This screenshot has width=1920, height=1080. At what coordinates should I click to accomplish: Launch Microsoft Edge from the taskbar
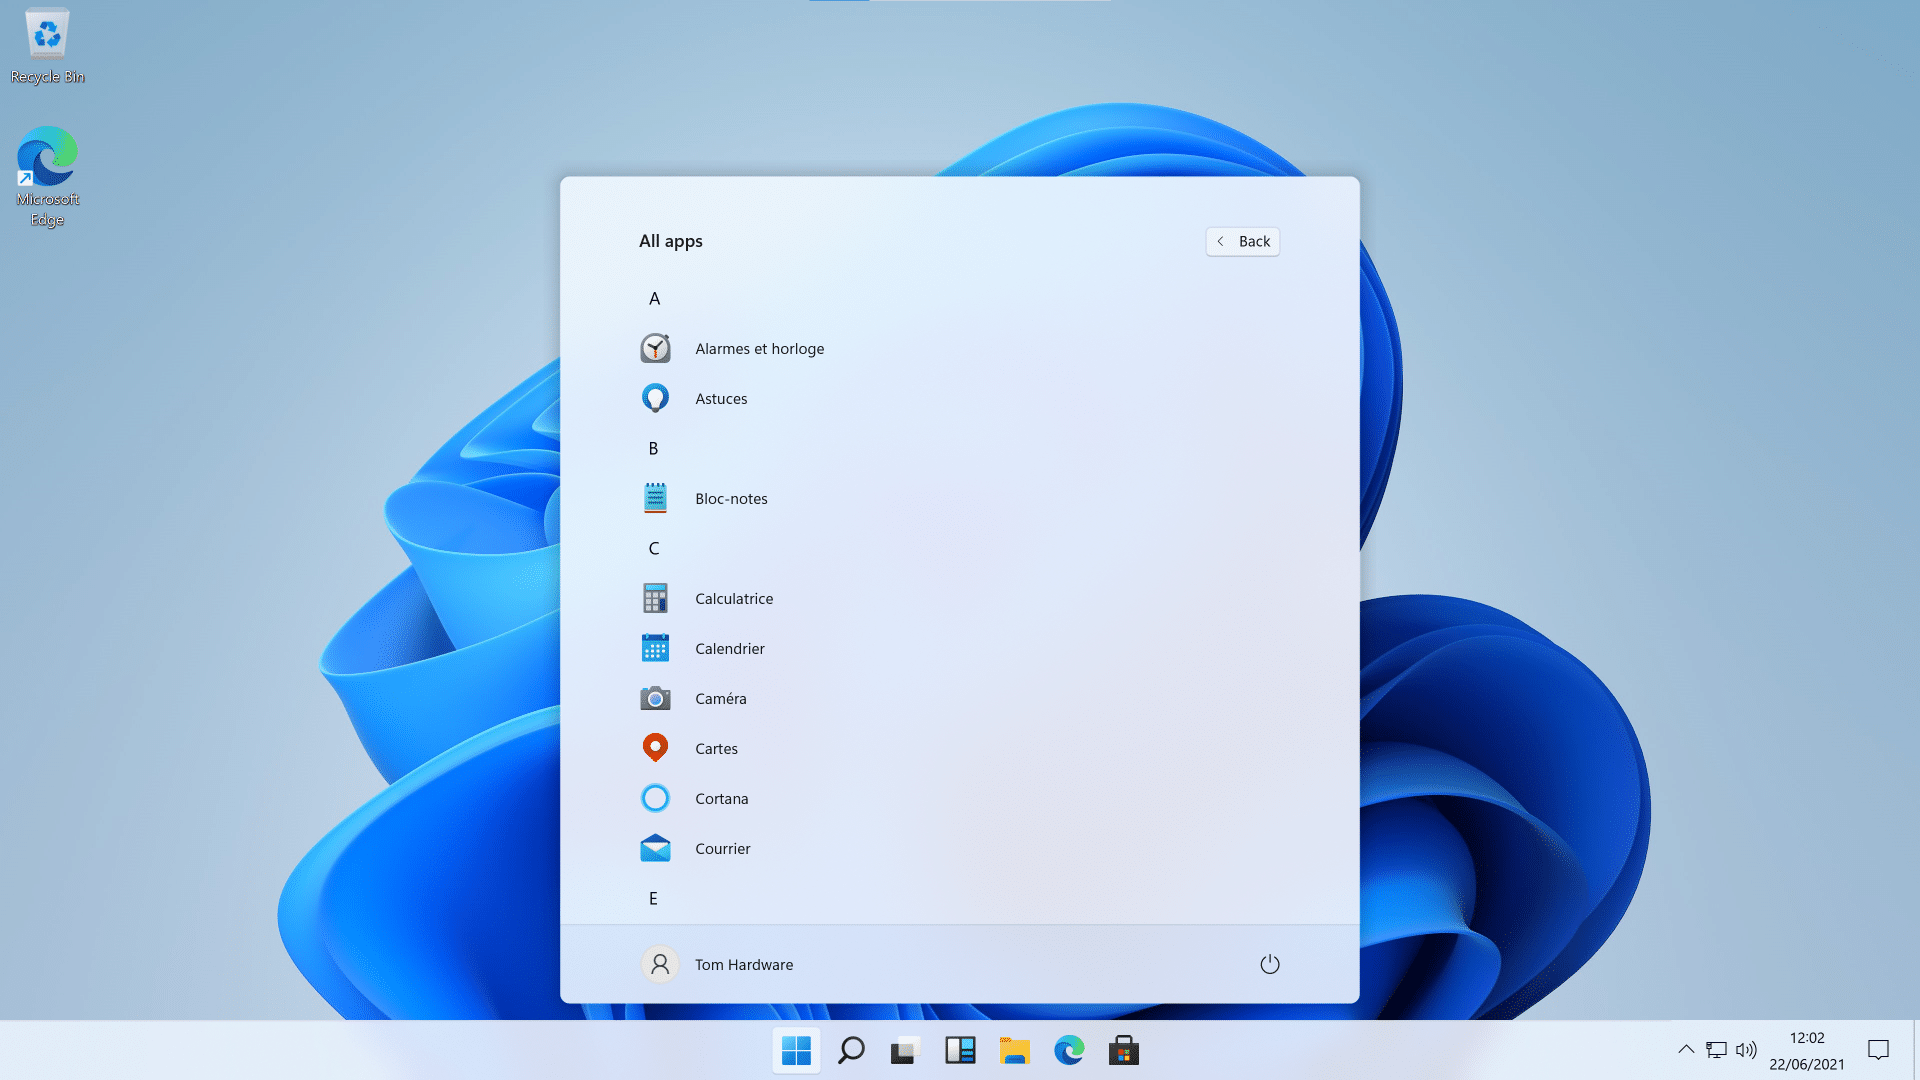point(1069,1050)
